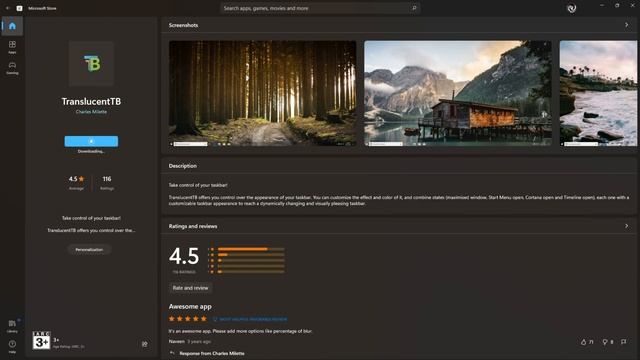
Task: Click the Awesome app review title
Action: [x=190, y=307]
